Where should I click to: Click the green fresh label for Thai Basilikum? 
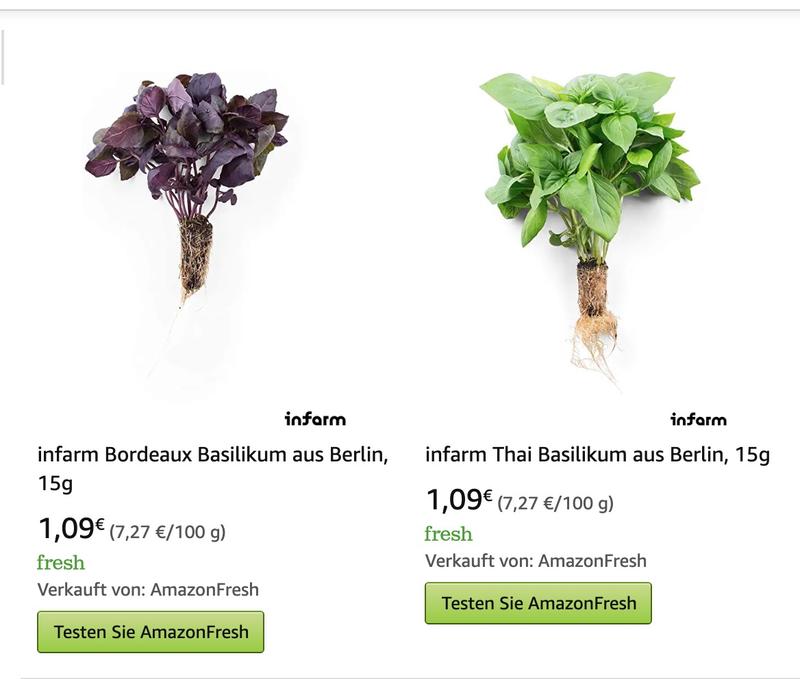click(x=448, y=534)
